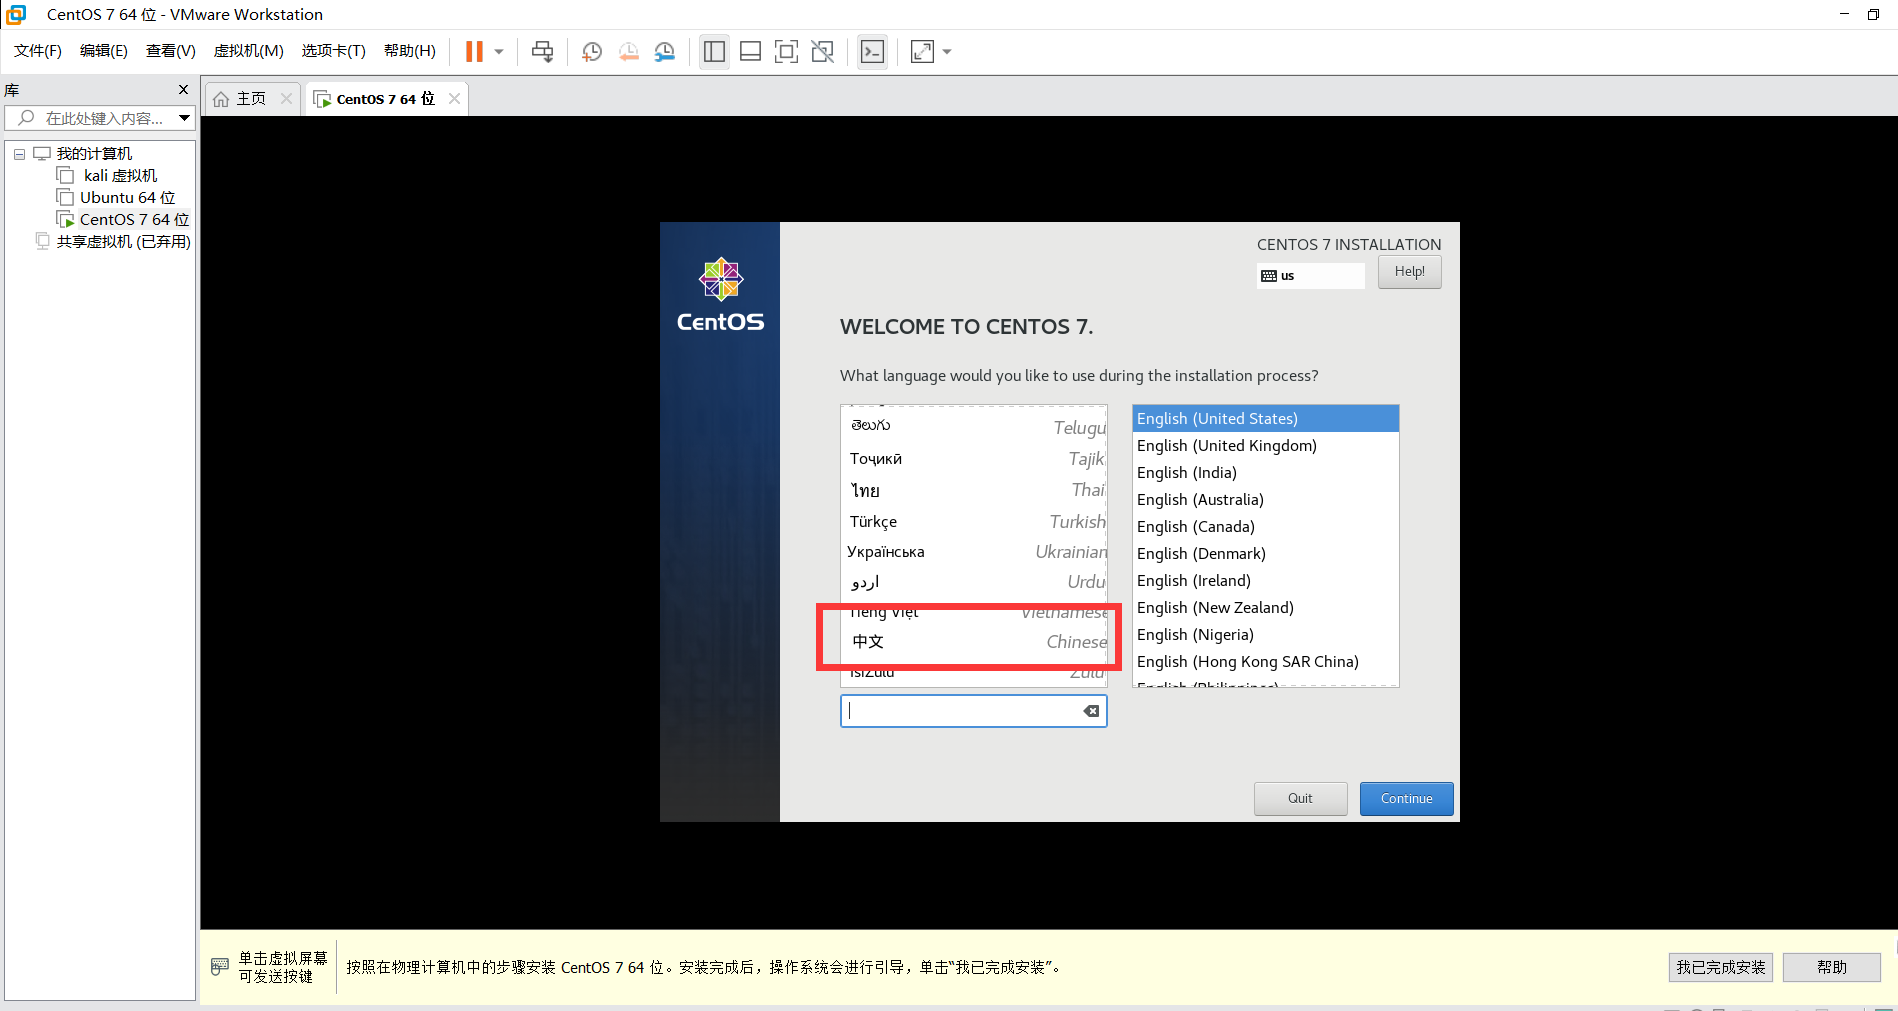Screen dimensions: 1898x1011
Task: Toggle the thumbnail bar view
Action: point(751,52)
